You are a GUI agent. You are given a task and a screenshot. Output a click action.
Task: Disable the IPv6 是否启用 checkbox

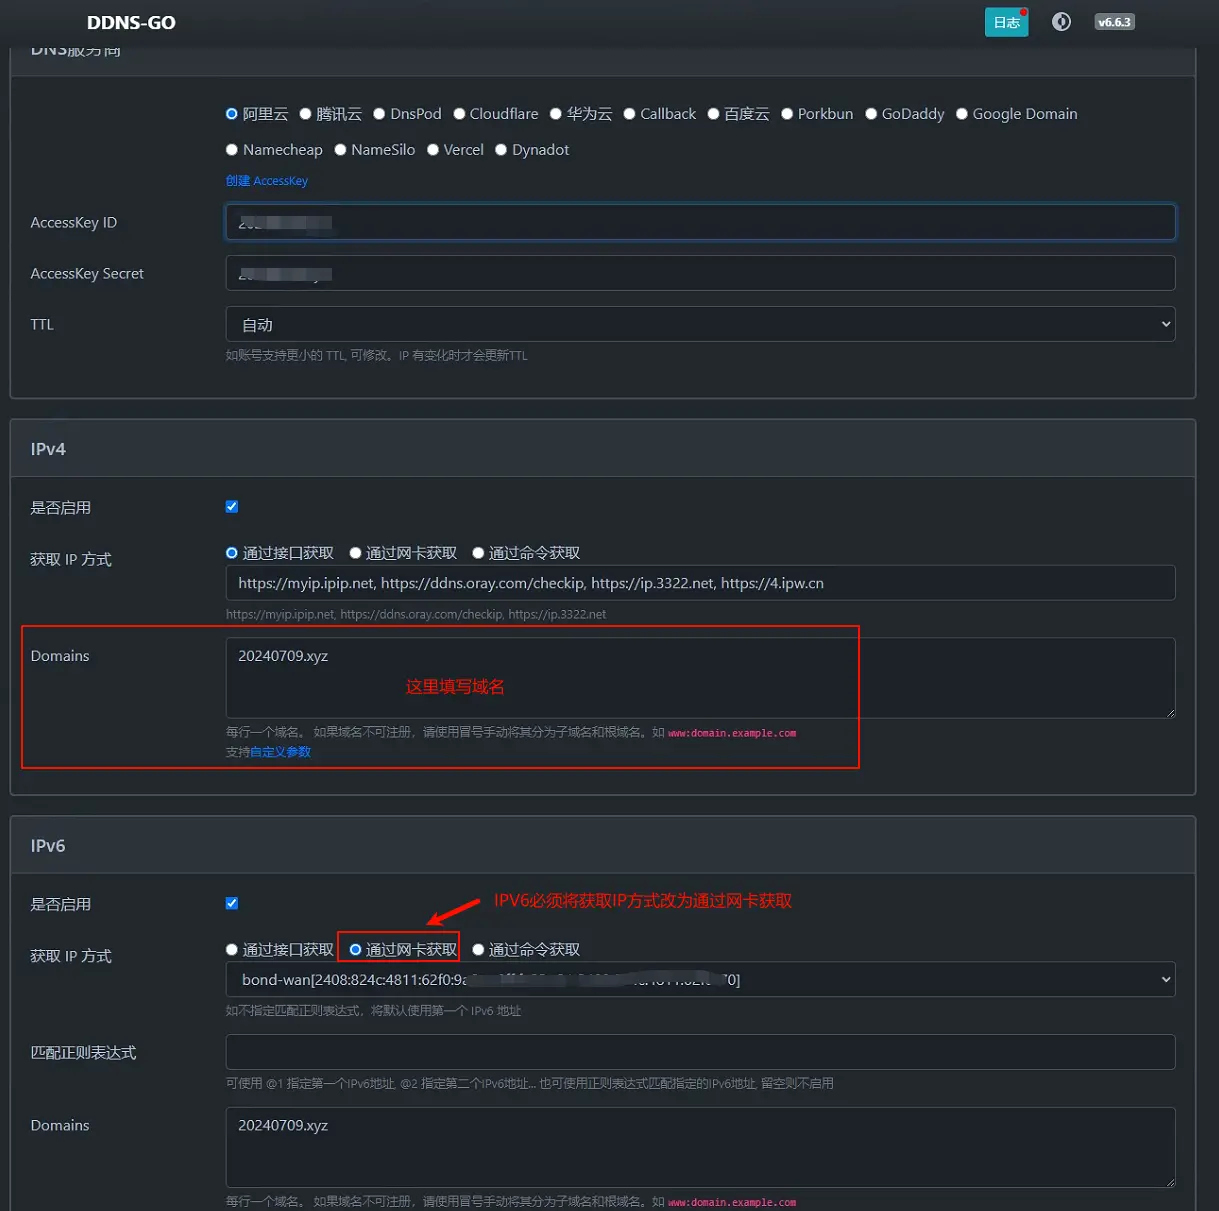tap(232, 903)
